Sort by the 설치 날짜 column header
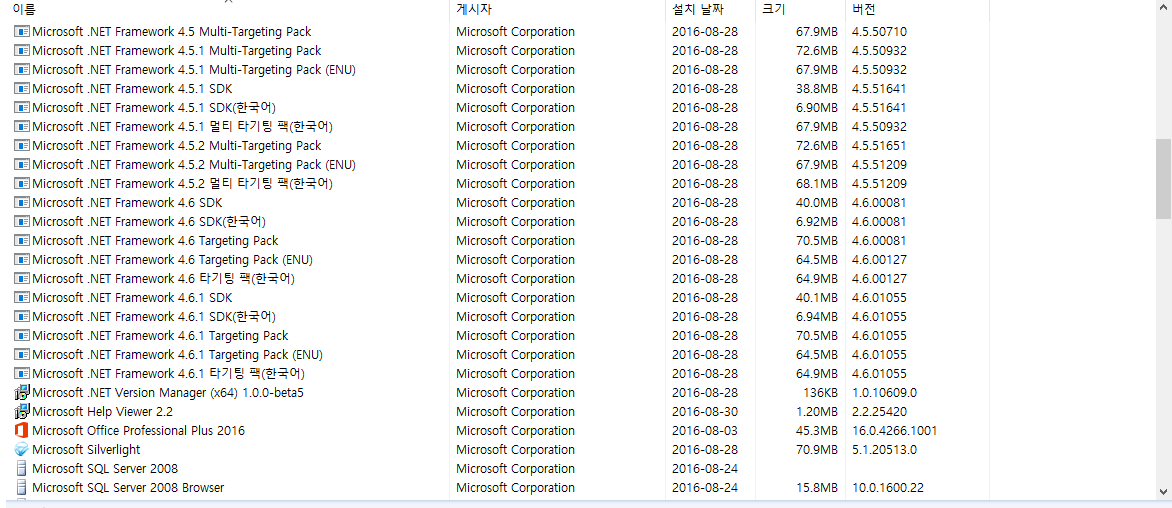The image size is (1172, 508). pos(694,9)
